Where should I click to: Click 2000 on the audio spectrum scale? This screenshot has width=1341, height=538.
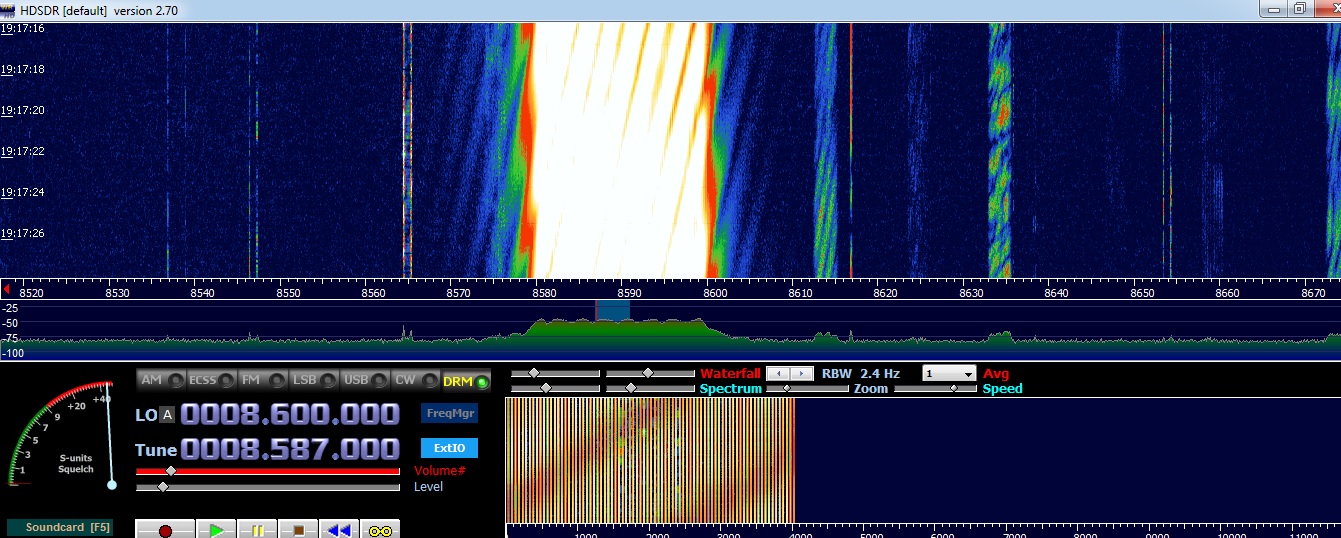pyautogui.click(x=657, y=534)
